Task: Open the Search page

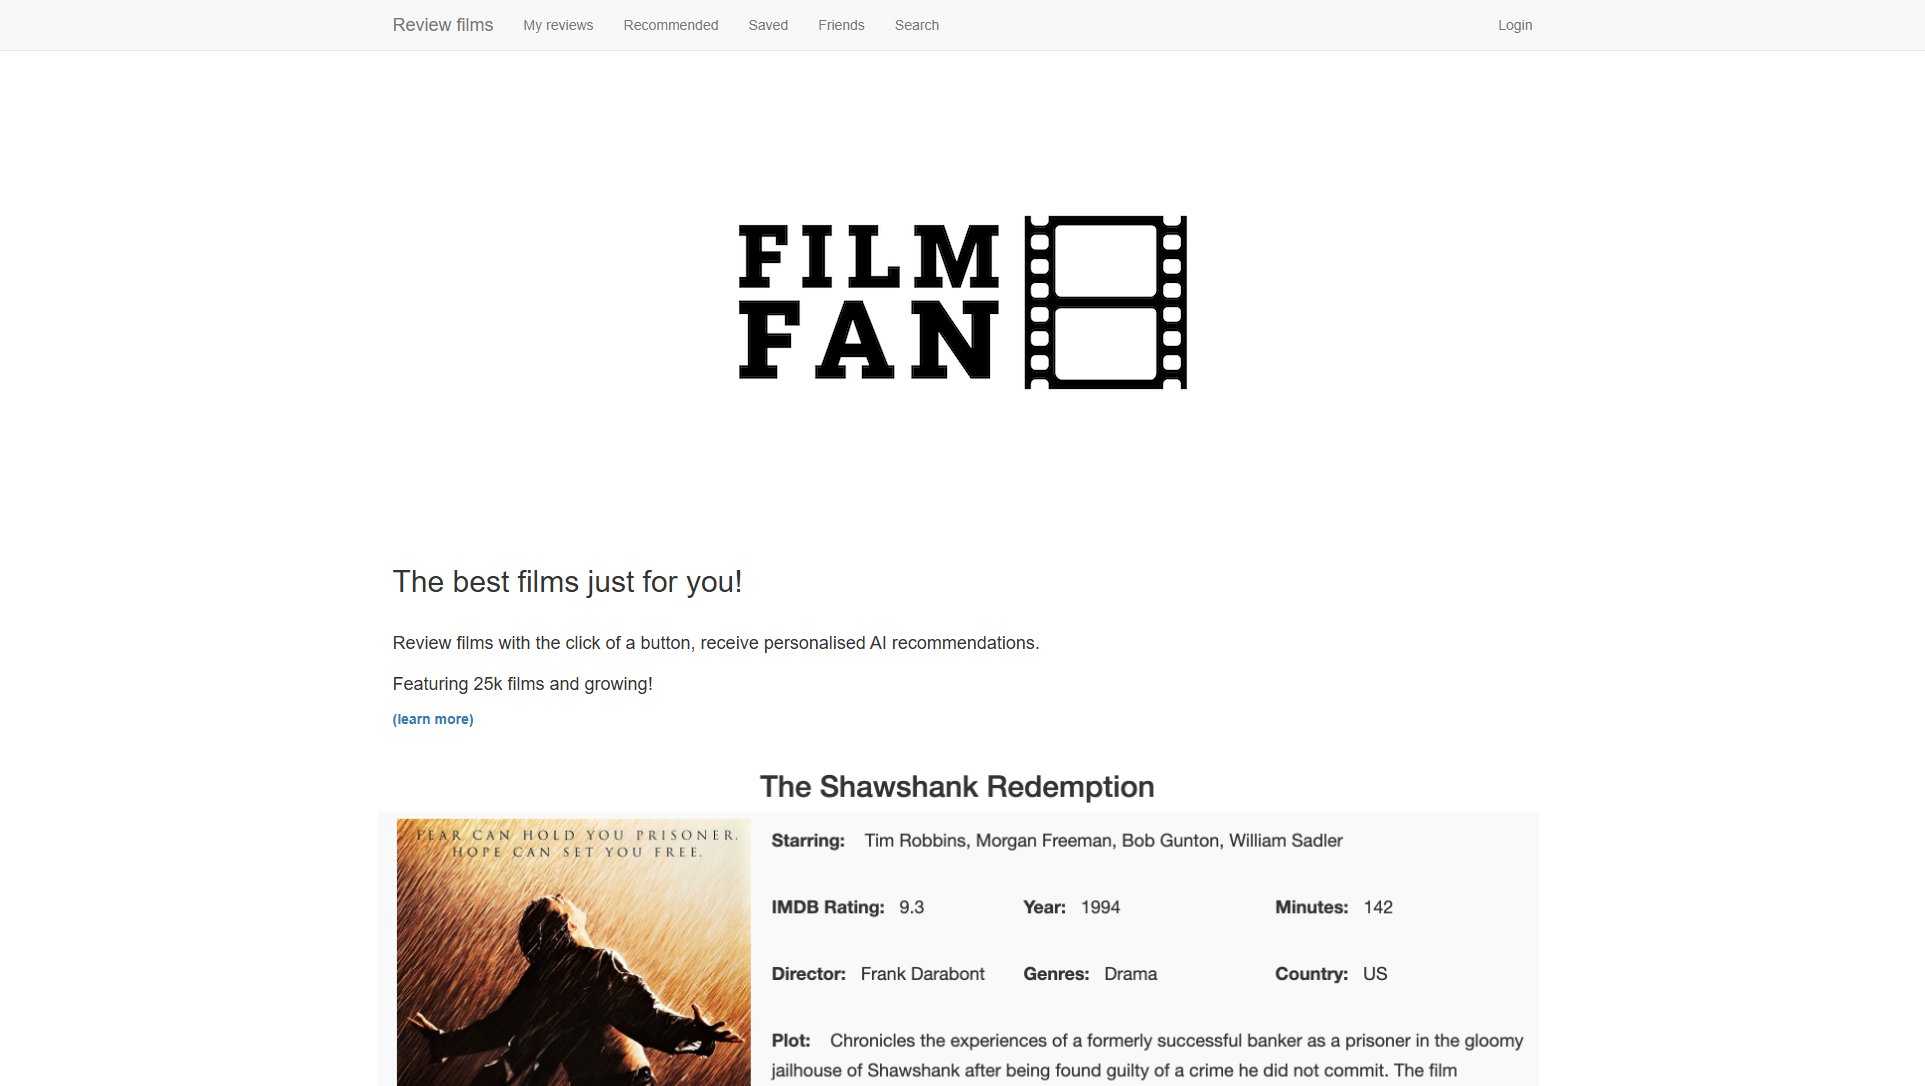Action: [917, 25]
